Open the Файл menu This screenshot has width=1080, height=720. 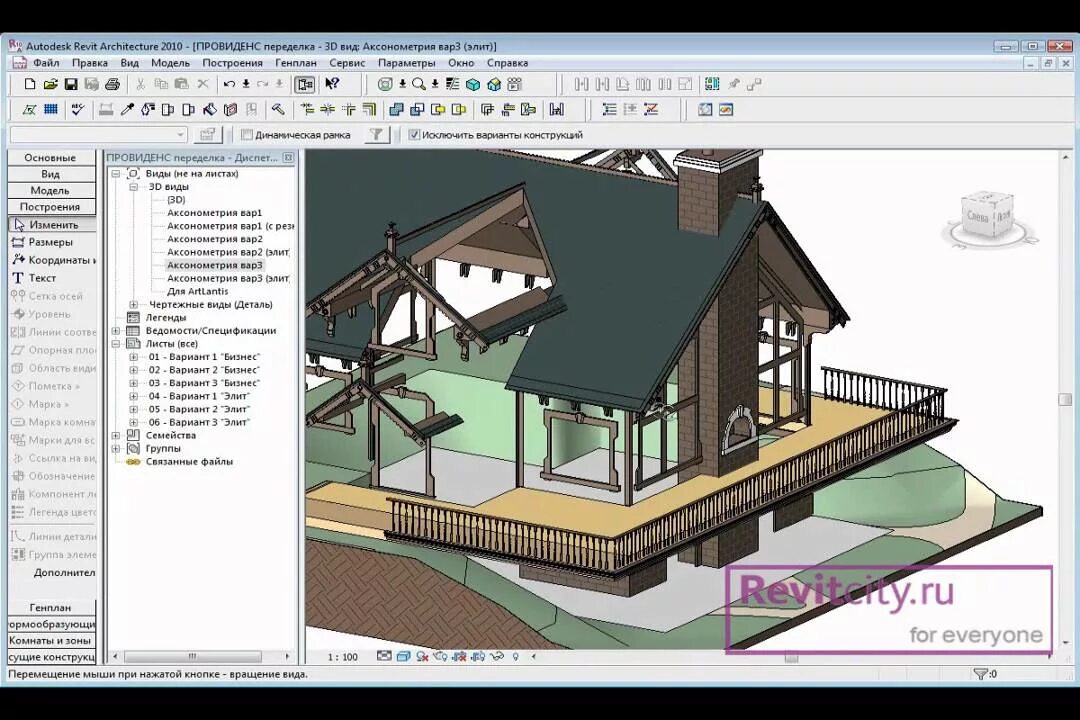click(x=46, y=63)
